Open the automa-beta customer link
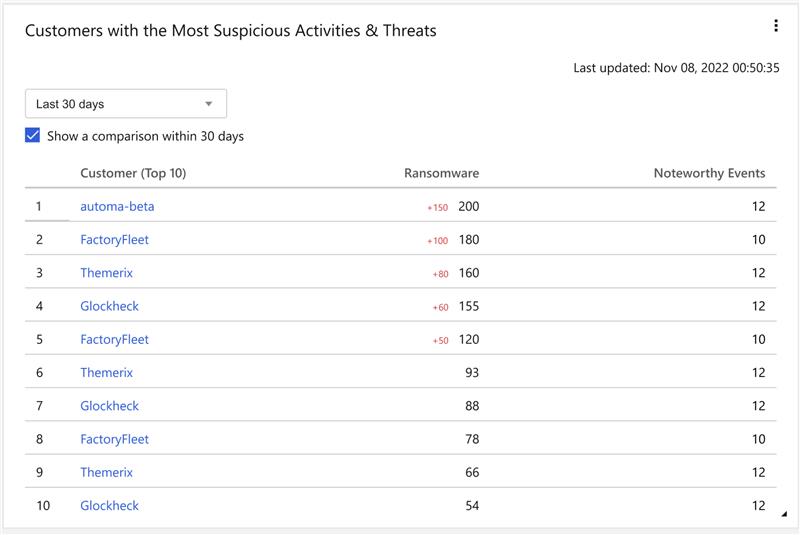 [x=117, y=206]
